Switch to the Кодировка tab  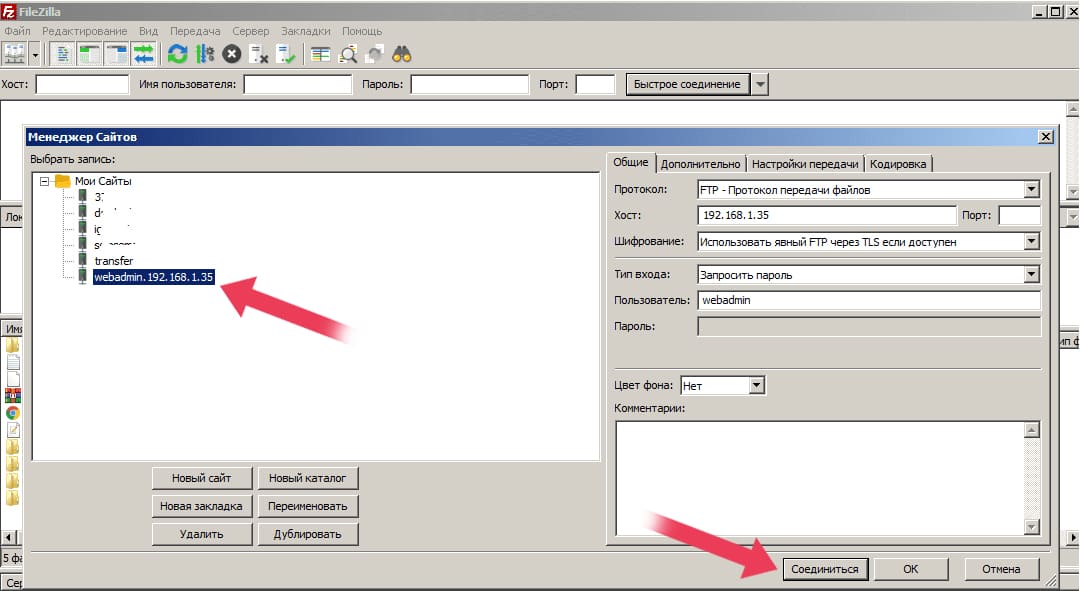[898, 164]
